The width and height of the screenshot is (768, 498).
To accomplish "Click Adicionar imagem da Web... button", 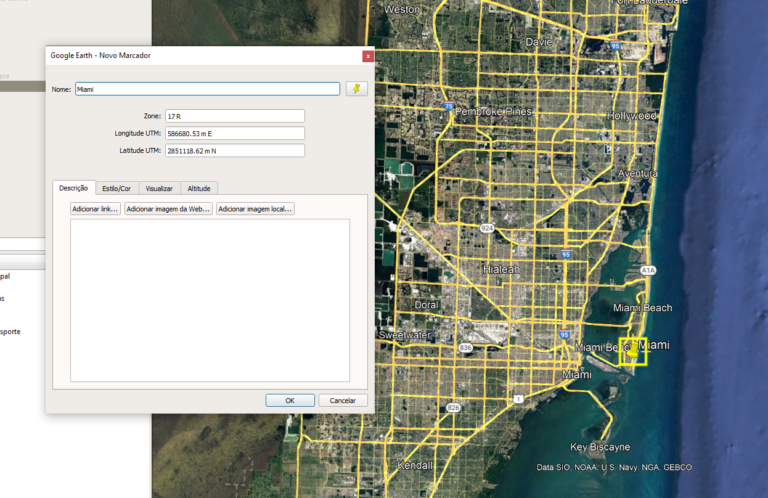I will click(168, 209).
